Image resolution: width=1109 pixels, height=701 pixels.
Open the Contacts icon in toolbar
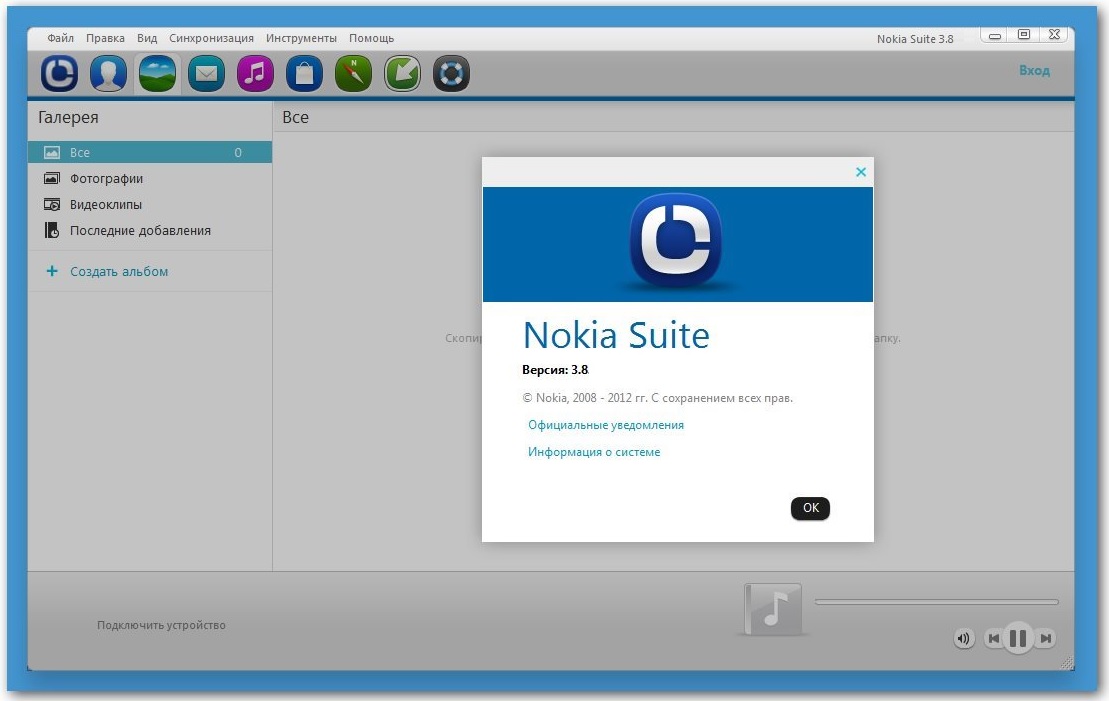[x=108, y=73]
